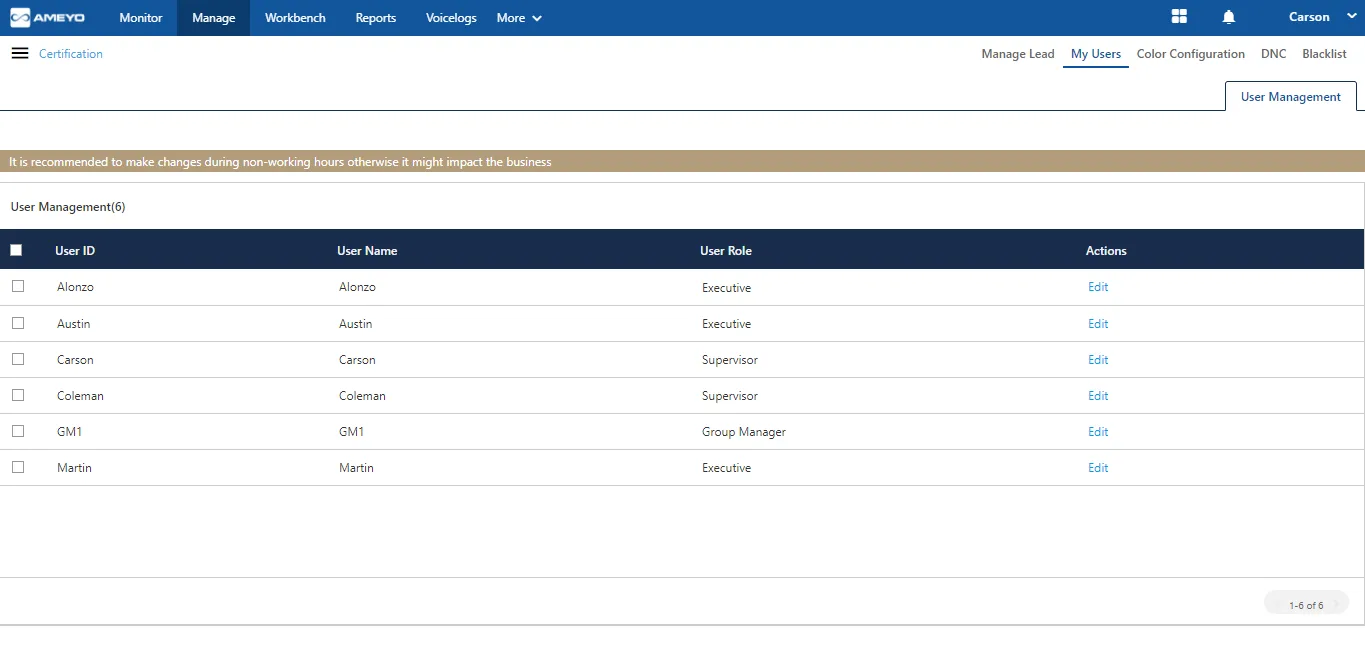Open the Manage menu

[214, 18]
